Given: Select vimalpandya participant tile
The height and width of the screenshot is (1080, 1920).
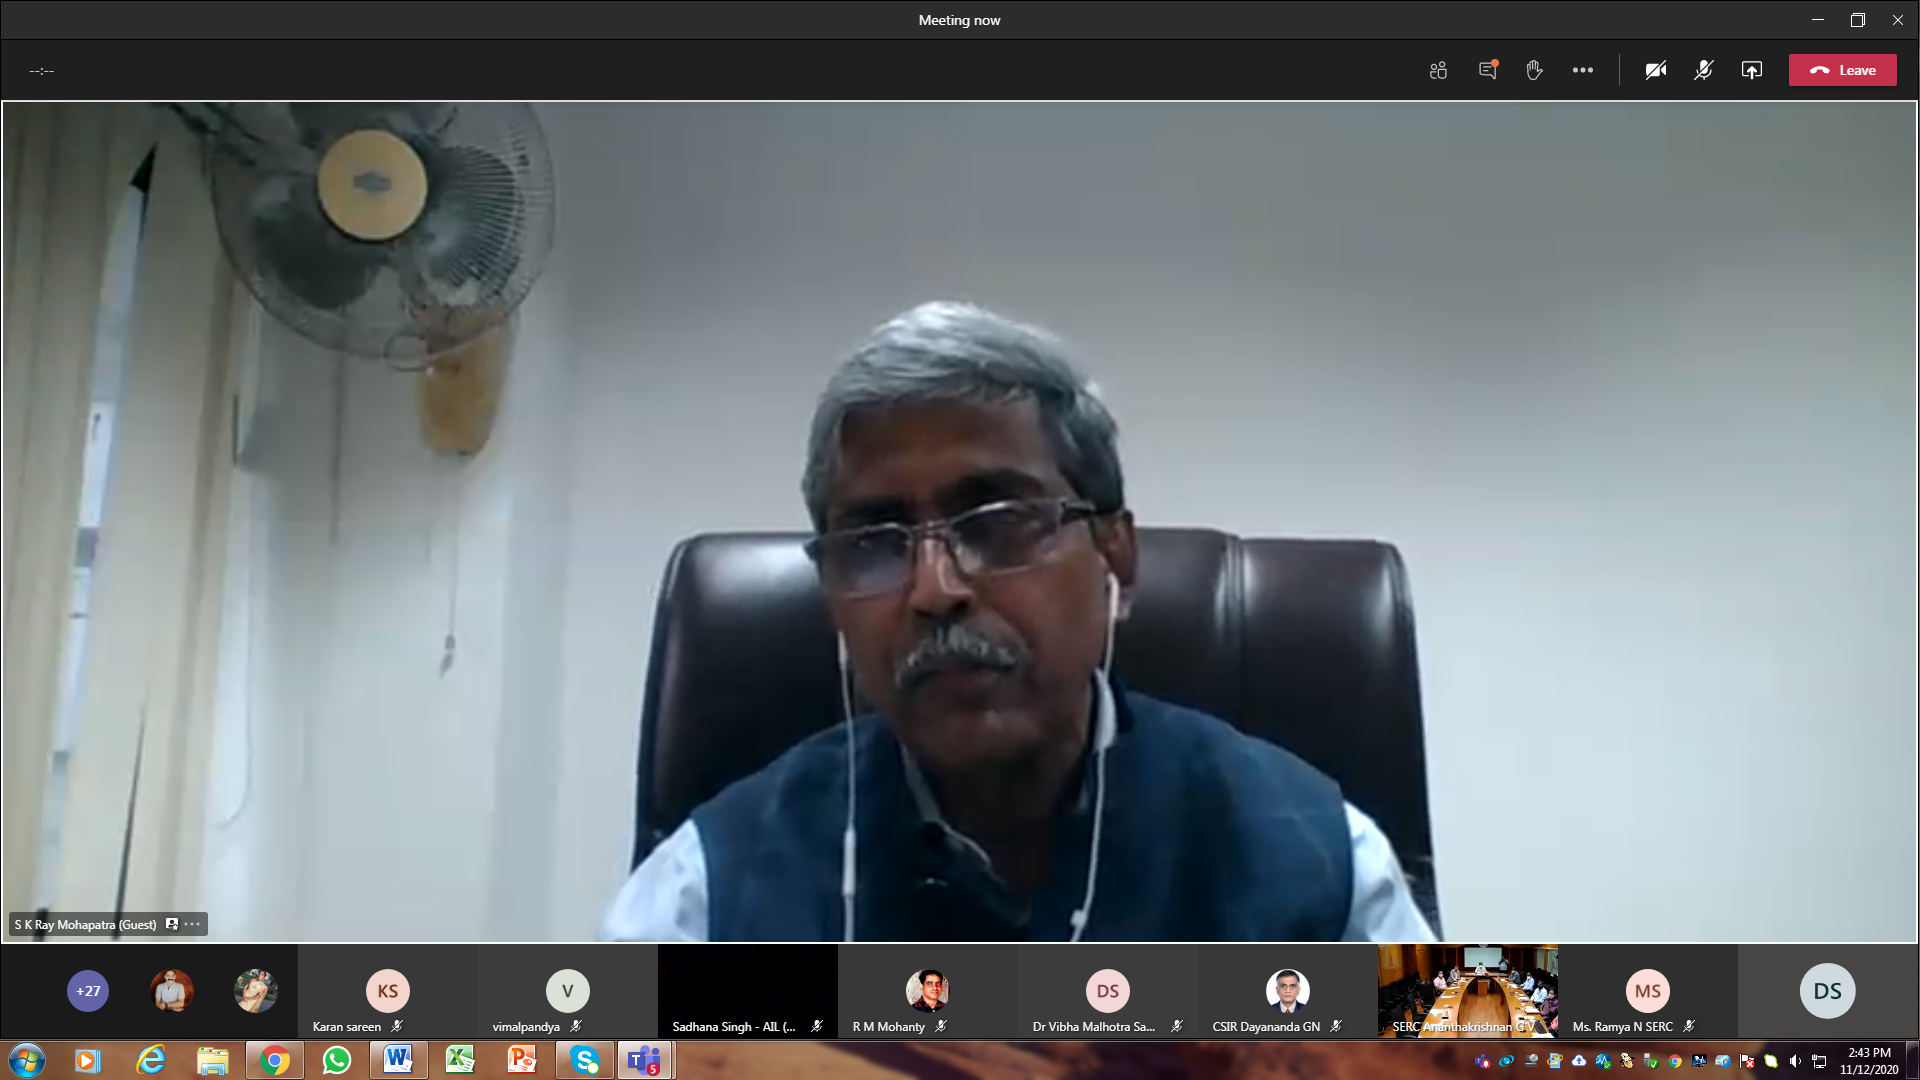Looking at the screenshot, I should point(568,991).
